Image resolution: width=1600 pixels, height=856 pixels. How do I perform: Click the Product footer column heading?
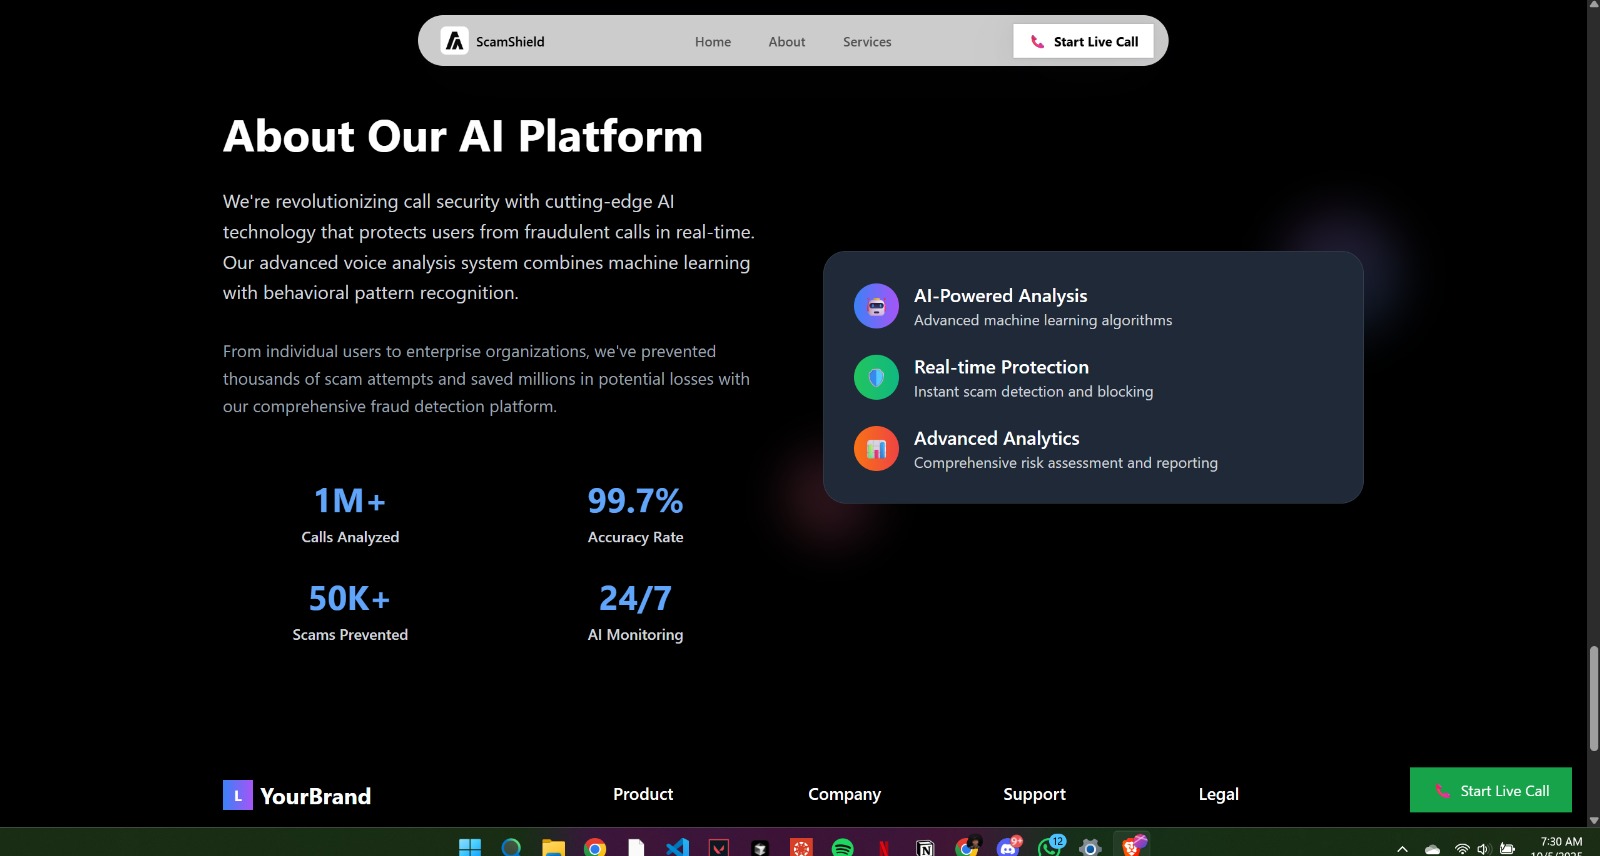tap(643, 794)
